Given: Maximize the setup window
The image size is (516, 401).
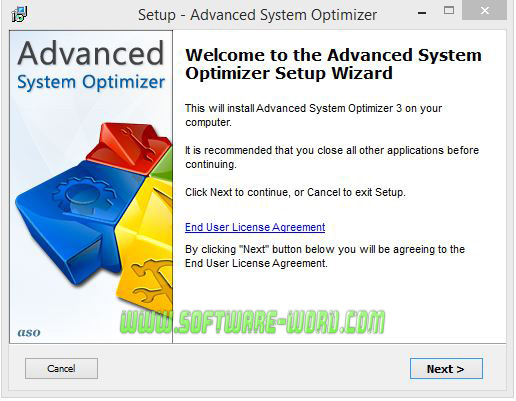Looking at the screenshot, I should [449, 11].
